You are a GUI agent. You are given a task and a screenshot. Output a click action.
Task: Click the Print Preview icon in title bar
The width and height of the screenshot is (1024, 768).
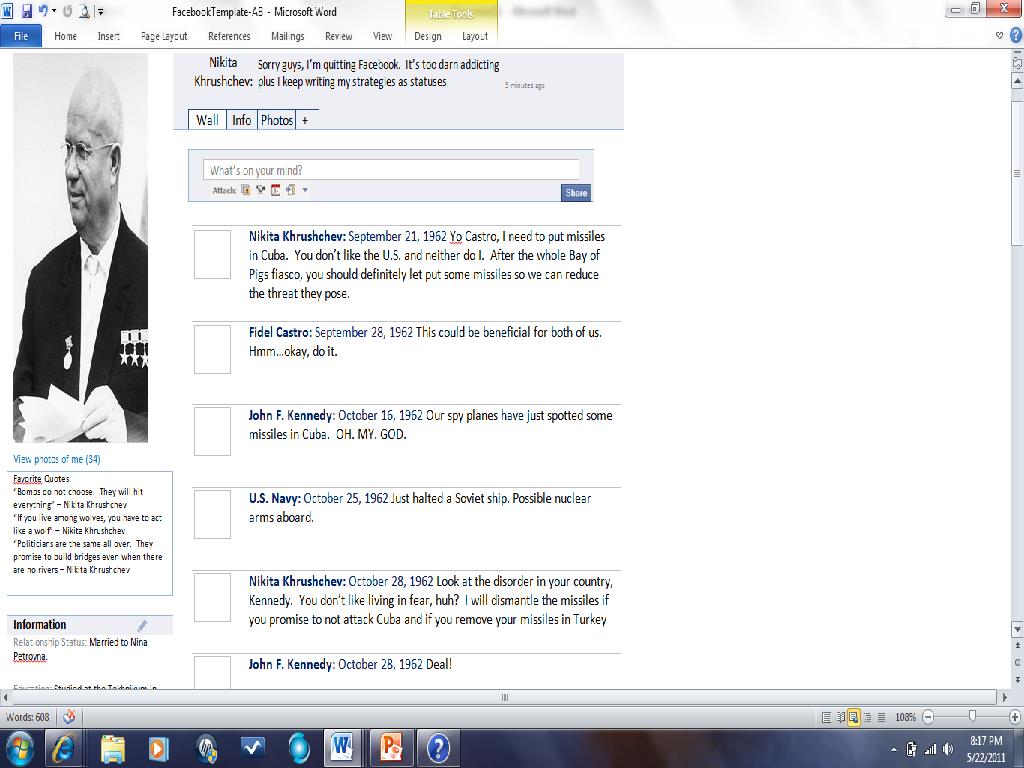pos(84,11)
